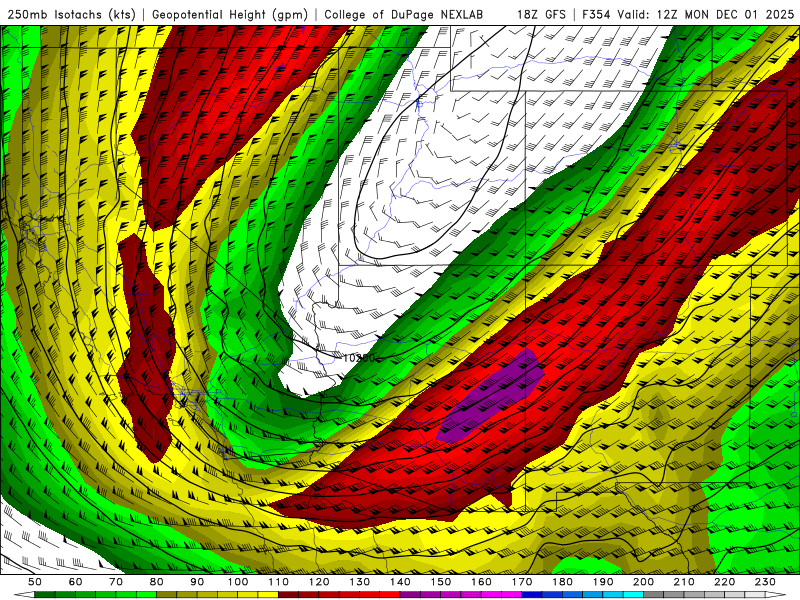The width and height of the screenshot is (800, 600).
Task: Click the dark blue swatch right of 170
Action: (x=532, y=594)
